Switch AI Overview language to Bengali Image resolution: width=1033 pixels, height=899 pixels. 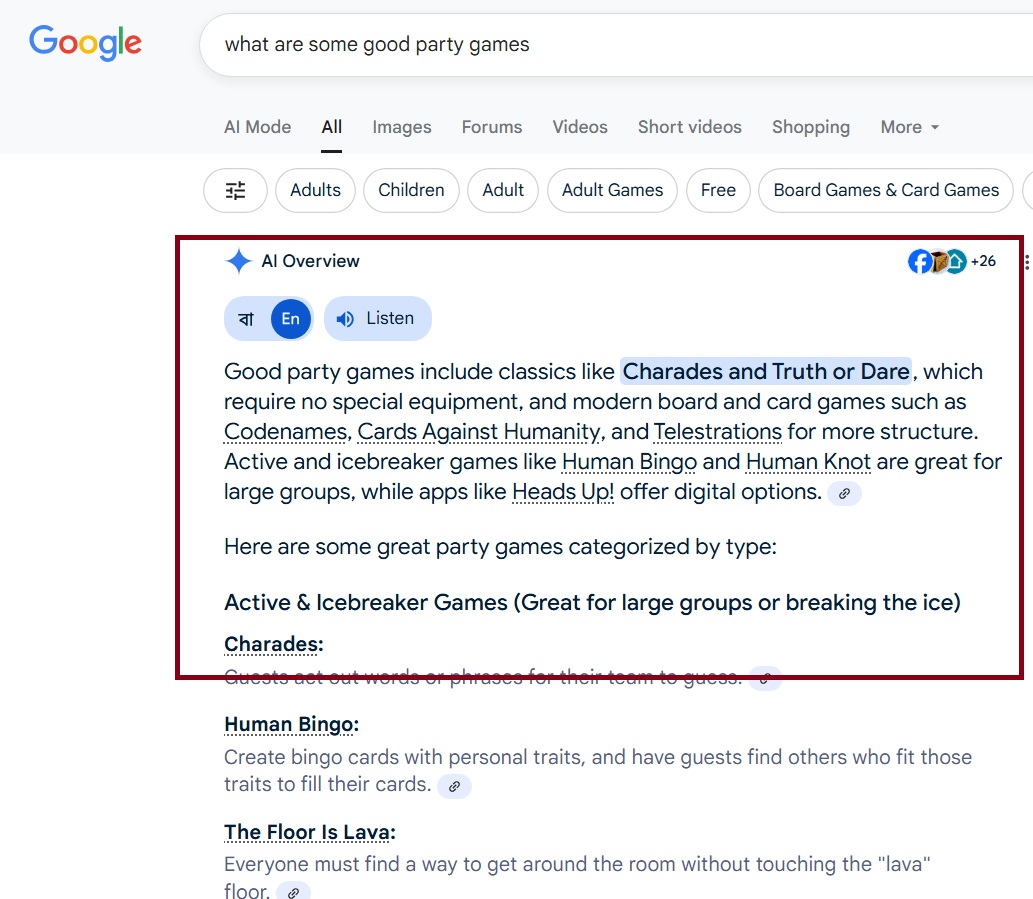point(246,319)
